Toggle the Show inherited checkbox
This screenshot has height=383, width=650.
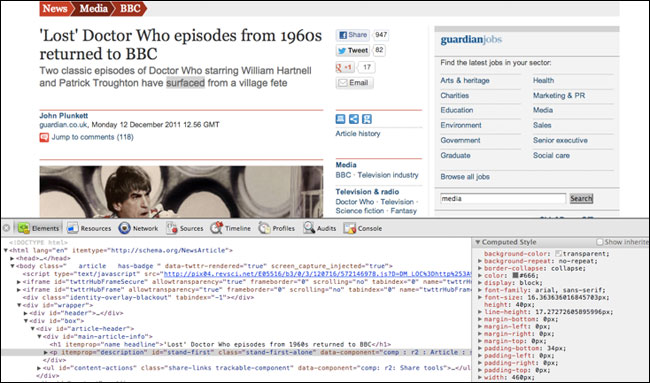coord(599,242)
